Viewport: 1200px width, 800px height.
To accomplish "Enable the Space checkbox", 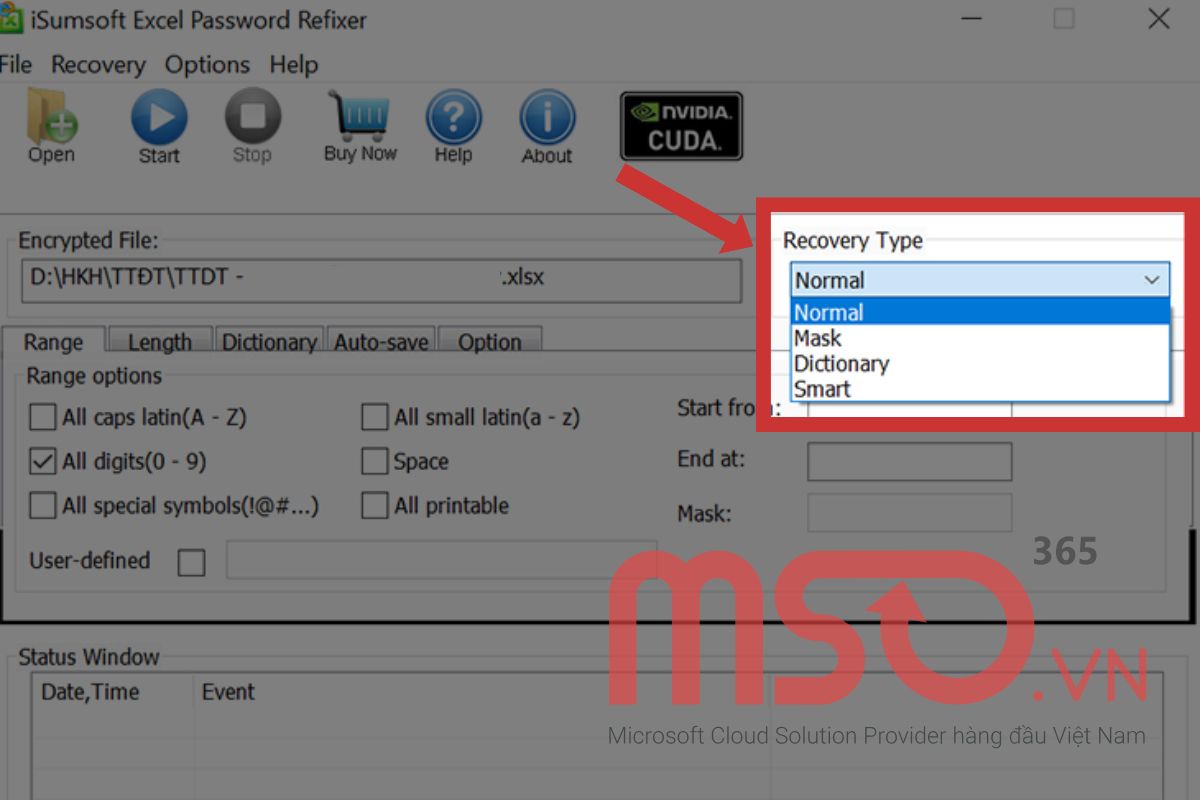I will [x=374, y=461].
